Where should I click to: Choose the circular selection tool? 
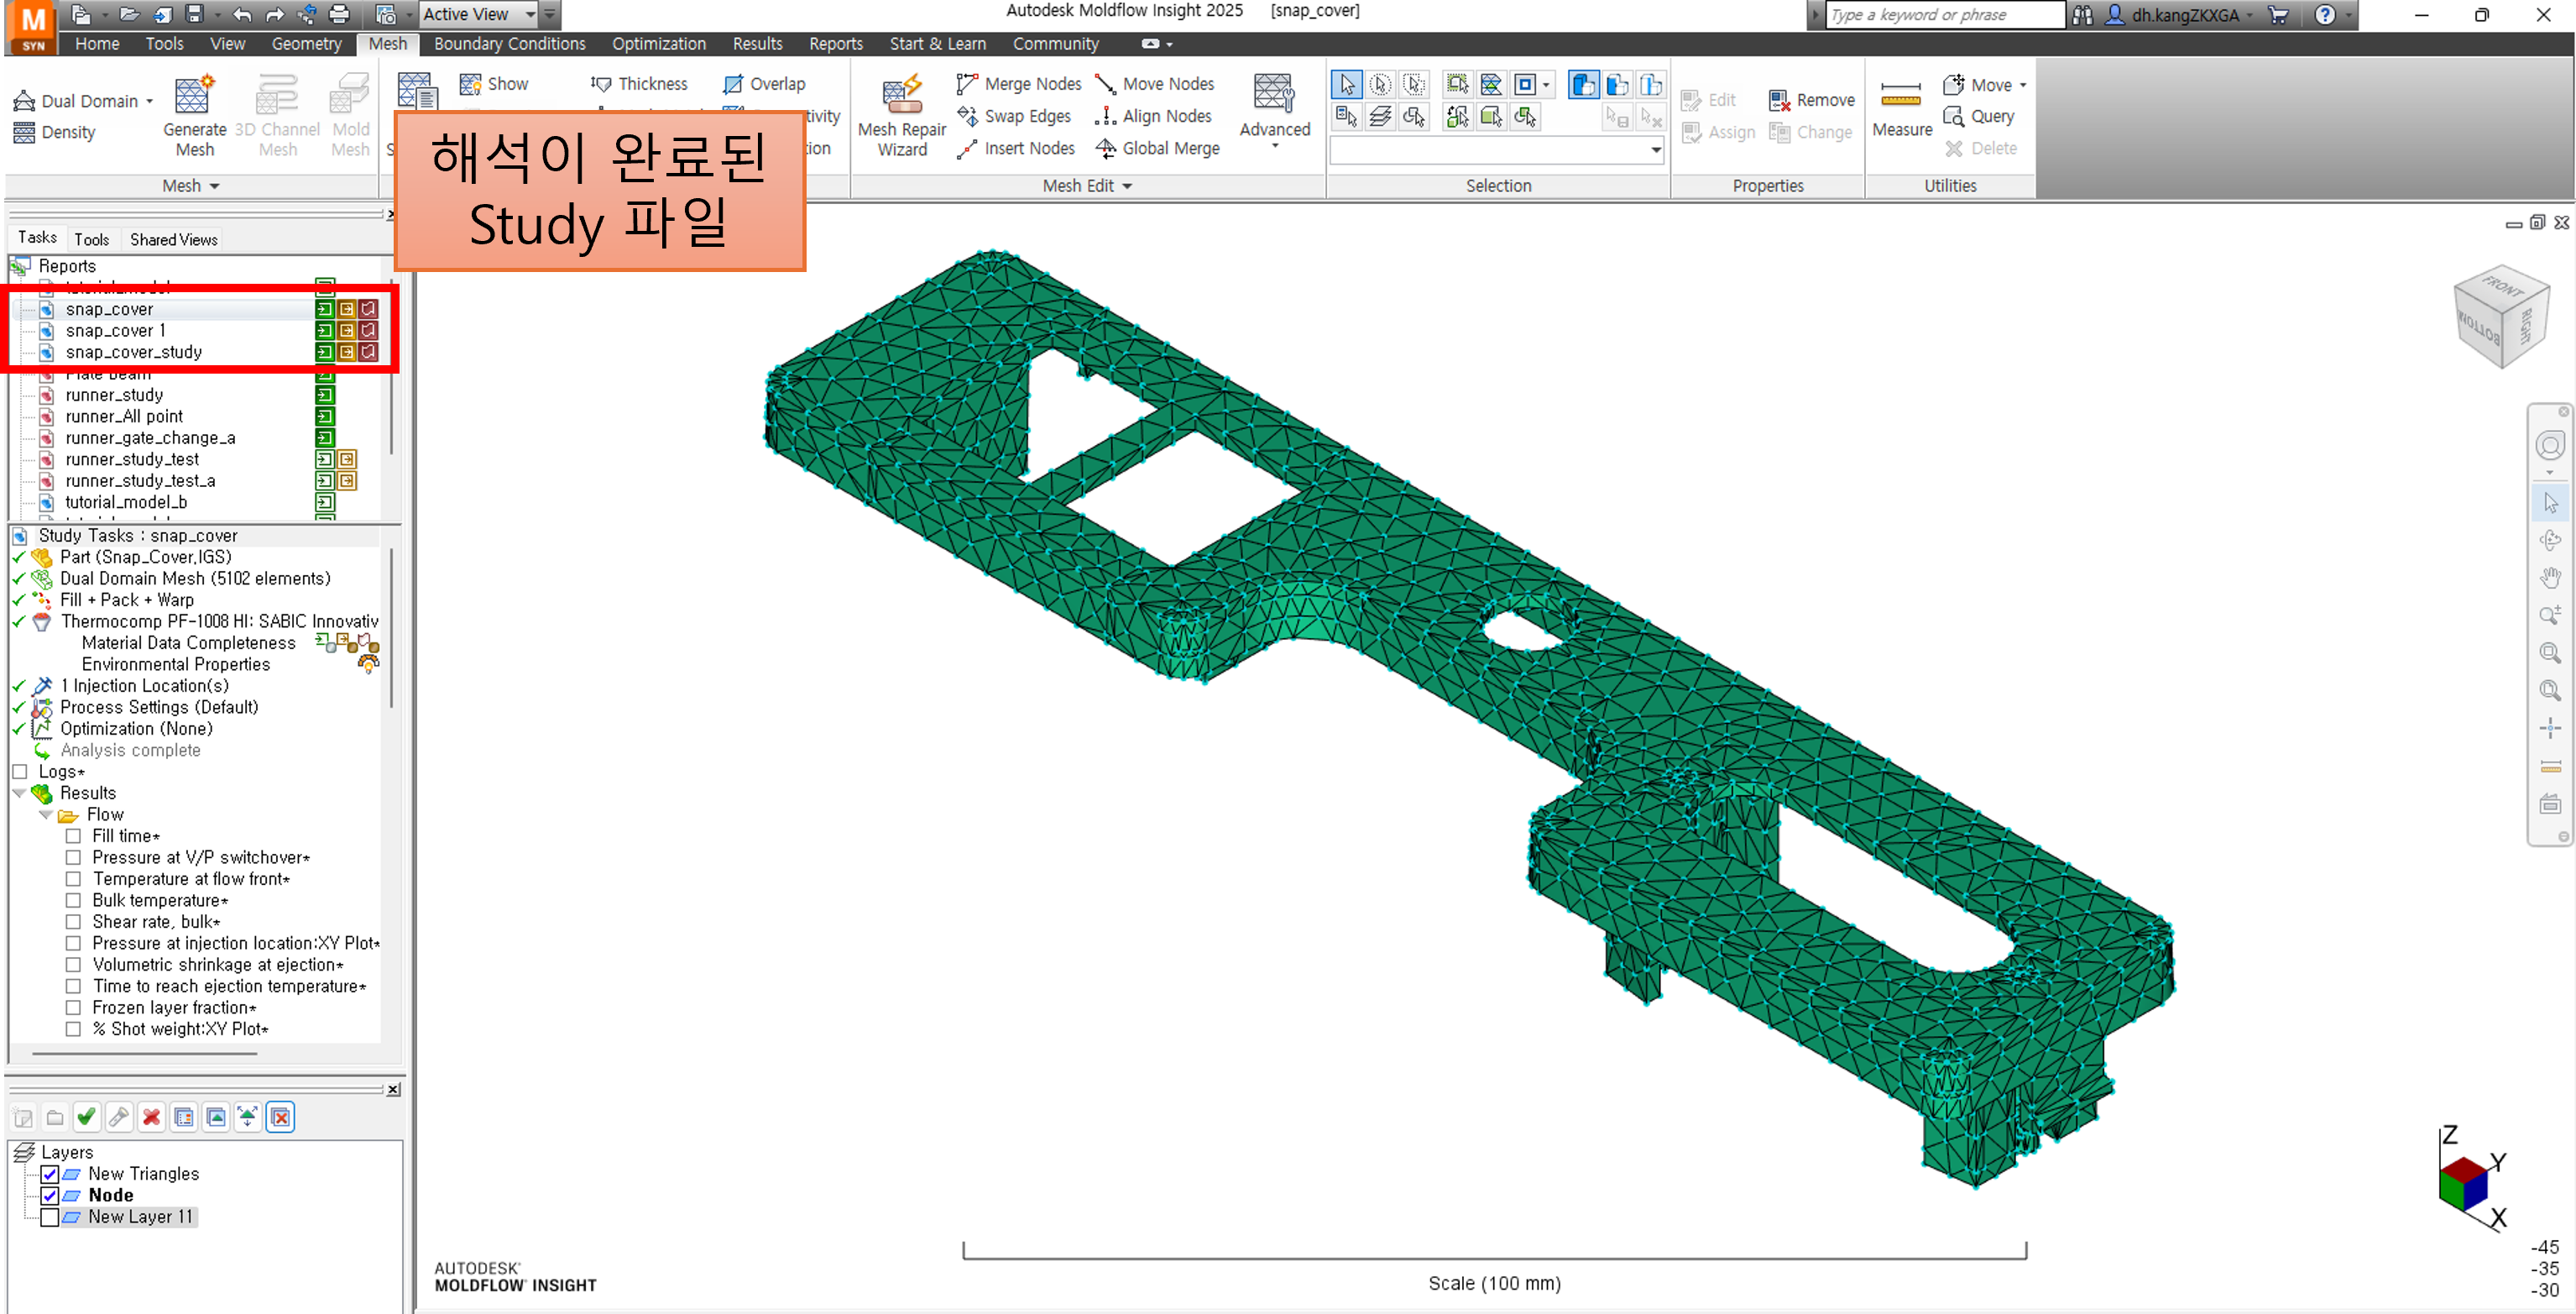(x=1380, y=84)
